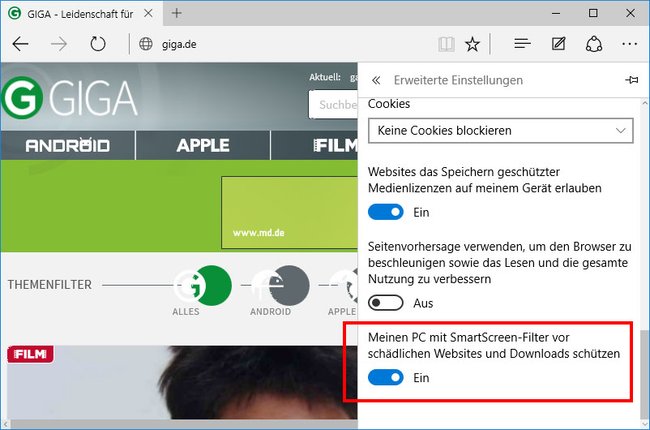The width and height of the screenshot is (650, 430).
Task: Open the ANDROID navigation tab
Action: (68, 146)
